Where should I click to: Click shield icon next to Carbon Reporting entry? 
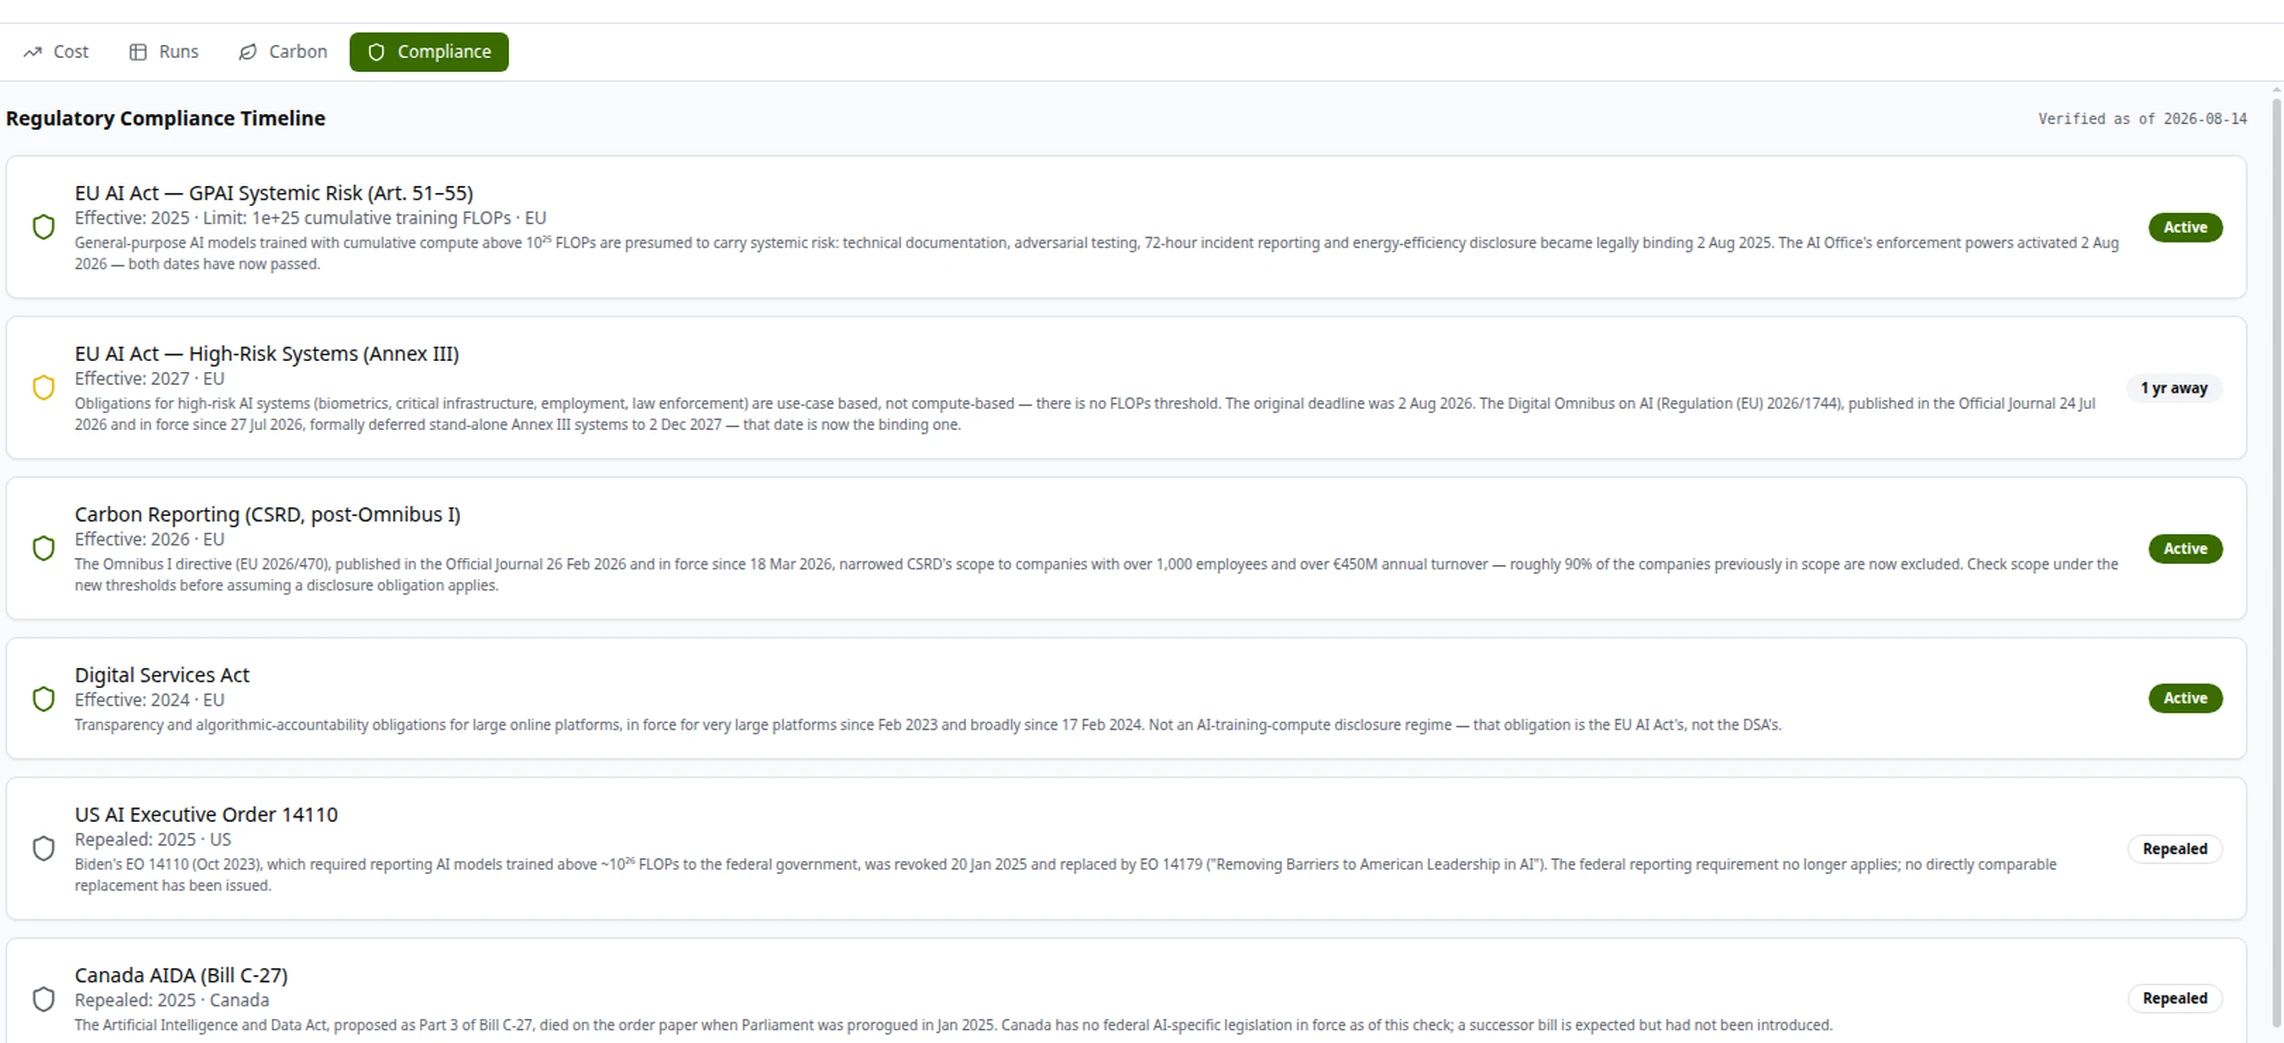click(x=44, y=548)
